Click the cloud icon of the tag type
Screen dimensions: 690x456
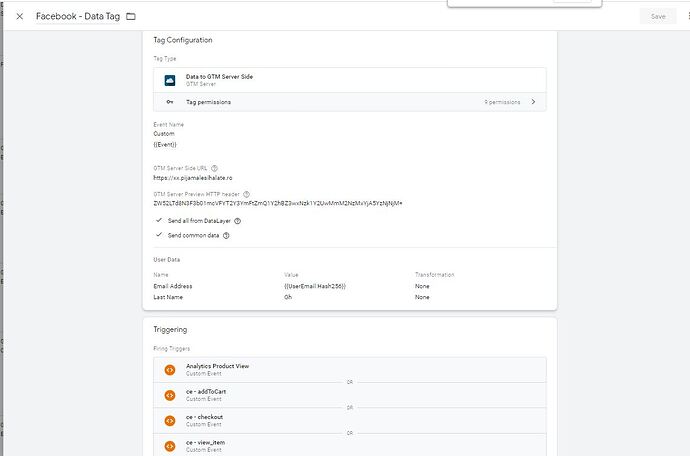pyautogui.click(x=170, y=80)
